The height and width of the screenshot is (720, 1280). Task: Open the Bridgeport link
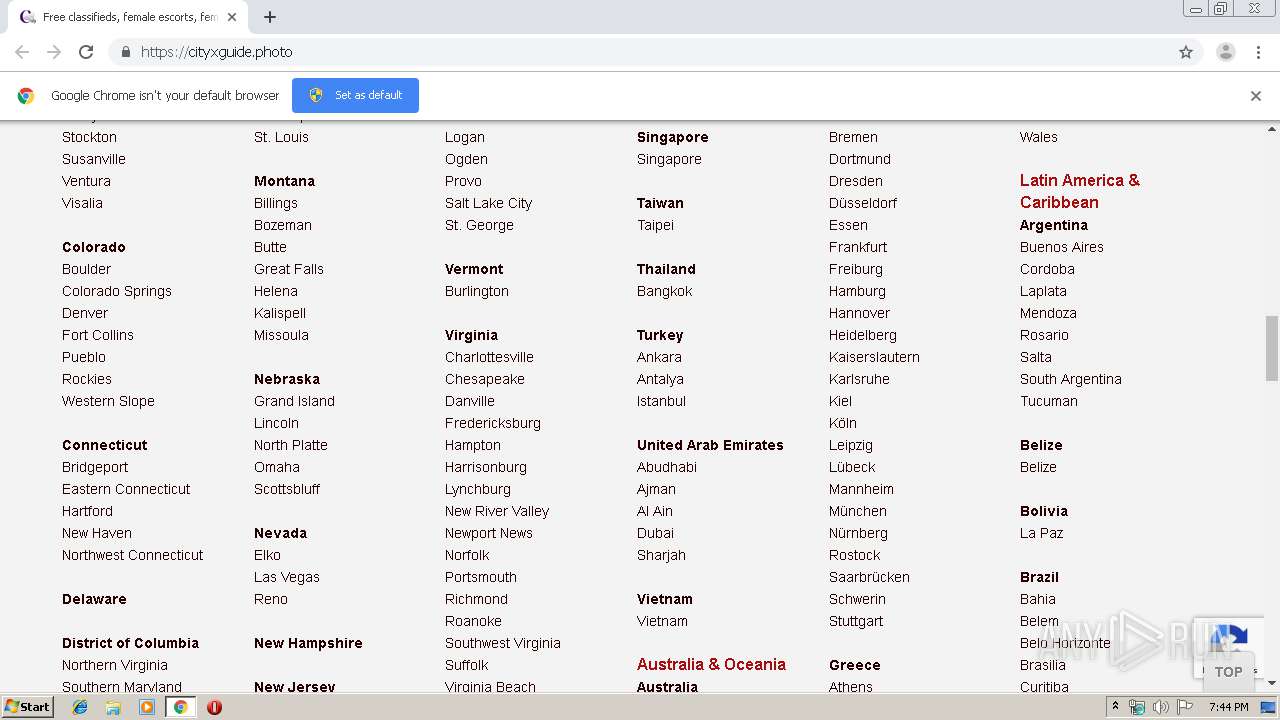(x=95, y=467)
